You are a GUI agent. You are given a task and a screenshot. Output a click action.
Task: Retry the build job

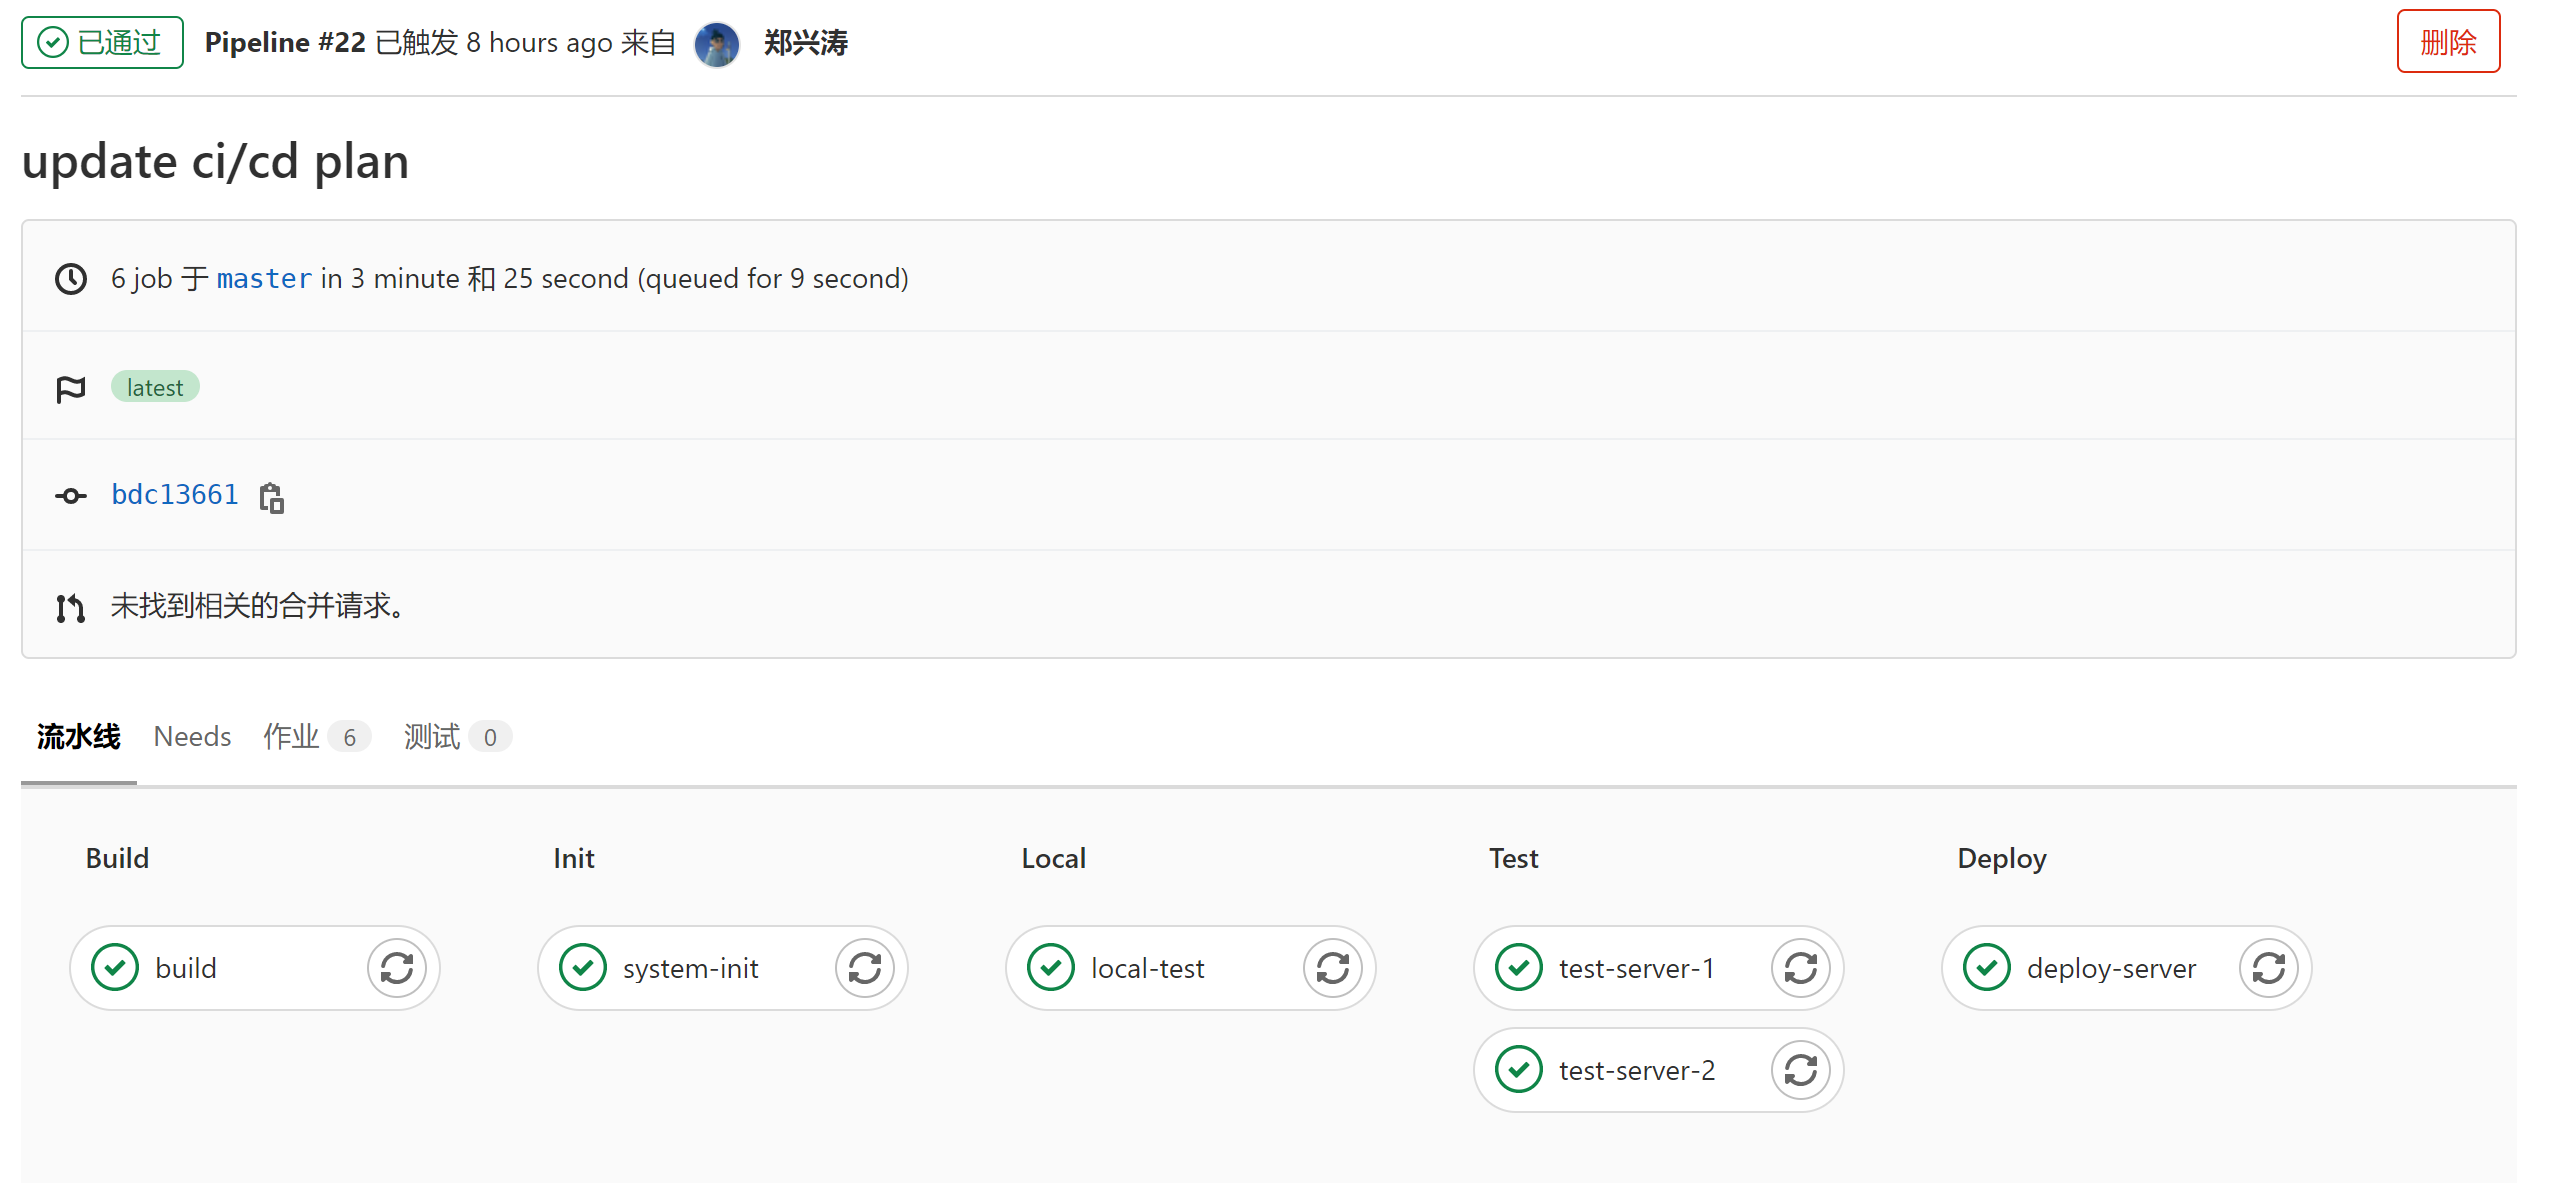pyautogui.click(x=397, y=968)
